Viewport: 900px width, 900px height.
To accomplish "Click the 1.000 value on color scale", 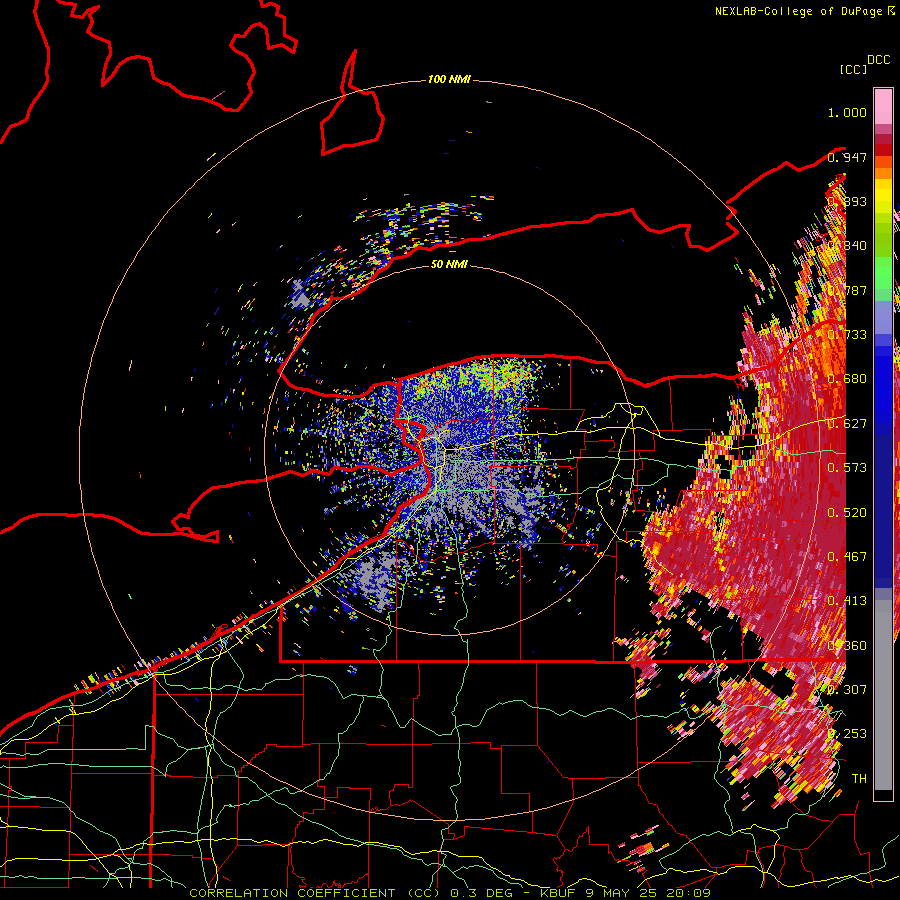I will pyautogui.click(x=847, y=112).
